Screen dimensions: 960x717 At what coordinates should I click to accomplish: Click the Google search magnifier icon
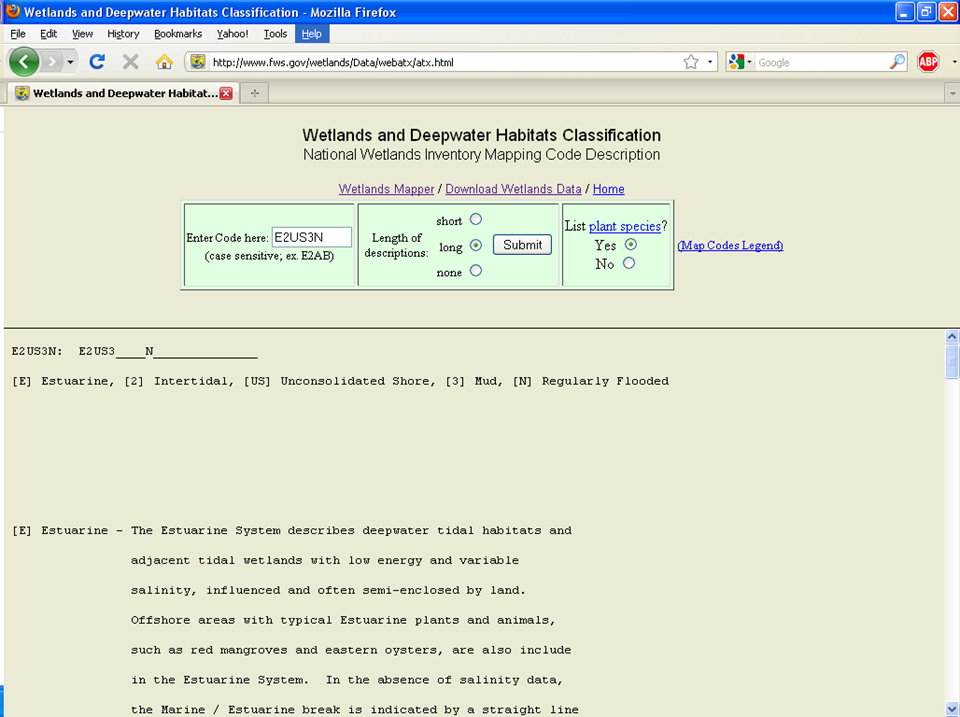coord(897,61)
